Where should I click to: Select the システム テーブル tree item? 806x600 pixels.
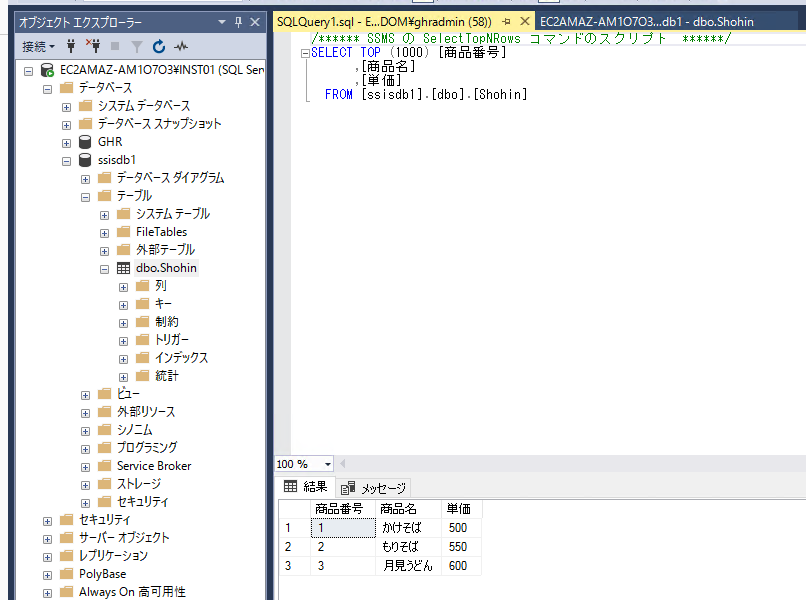coord(173,214)
